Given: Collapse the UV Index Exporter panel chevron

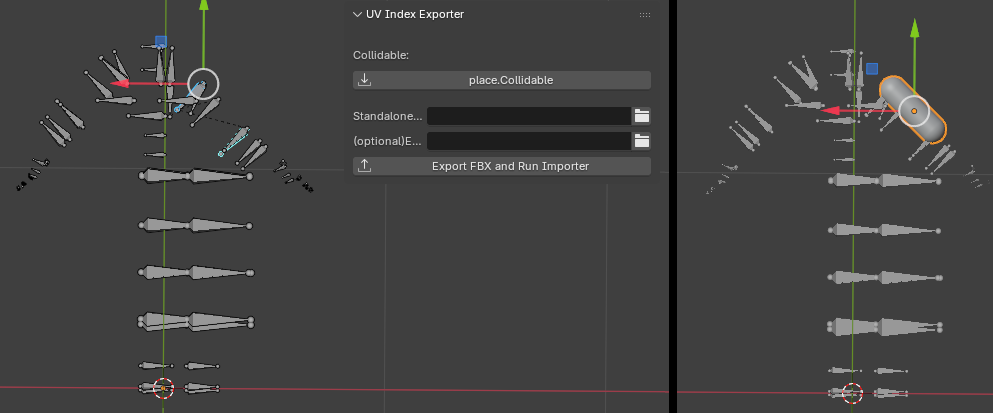Looking at the screenshot, I should pos(358,15).
